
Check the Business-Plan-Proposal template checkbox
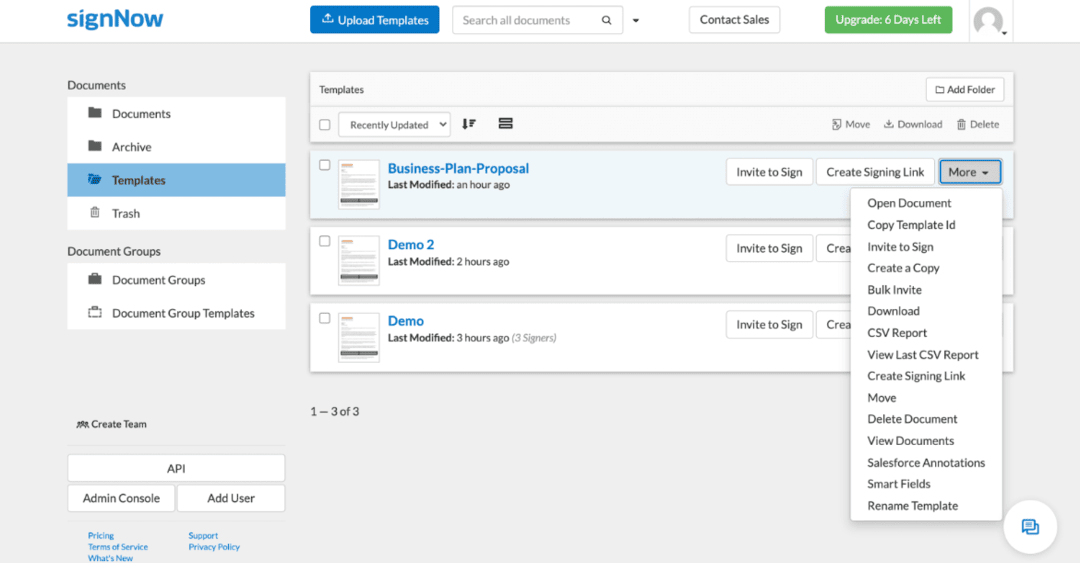point(324,165)
